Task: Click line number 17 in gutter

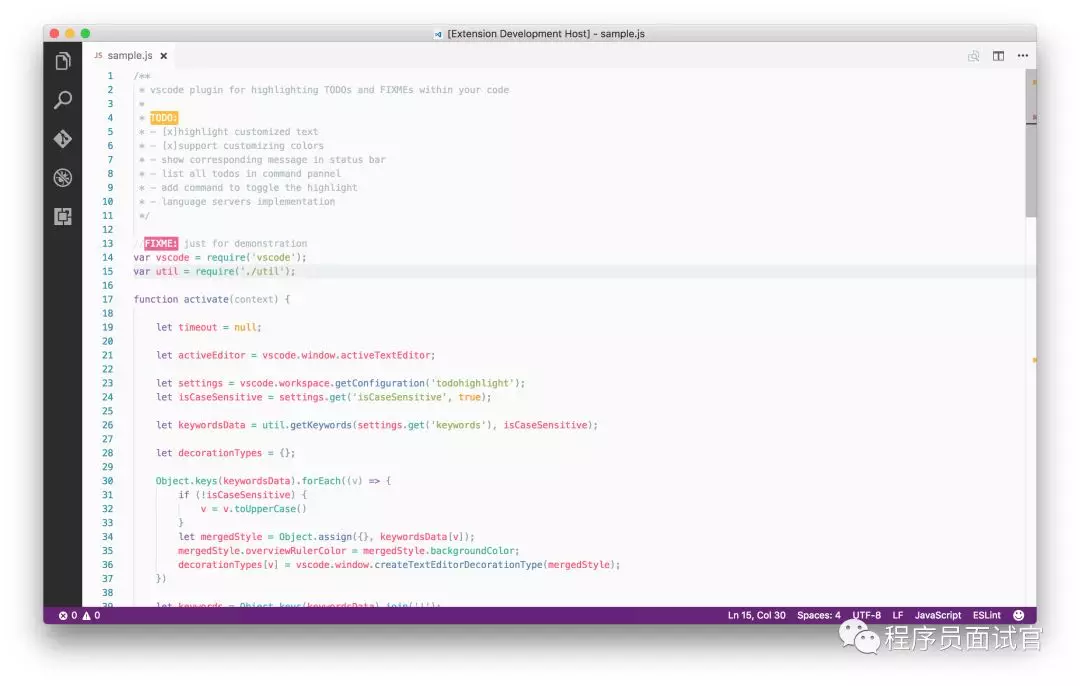Action: [x=107, y=299]
